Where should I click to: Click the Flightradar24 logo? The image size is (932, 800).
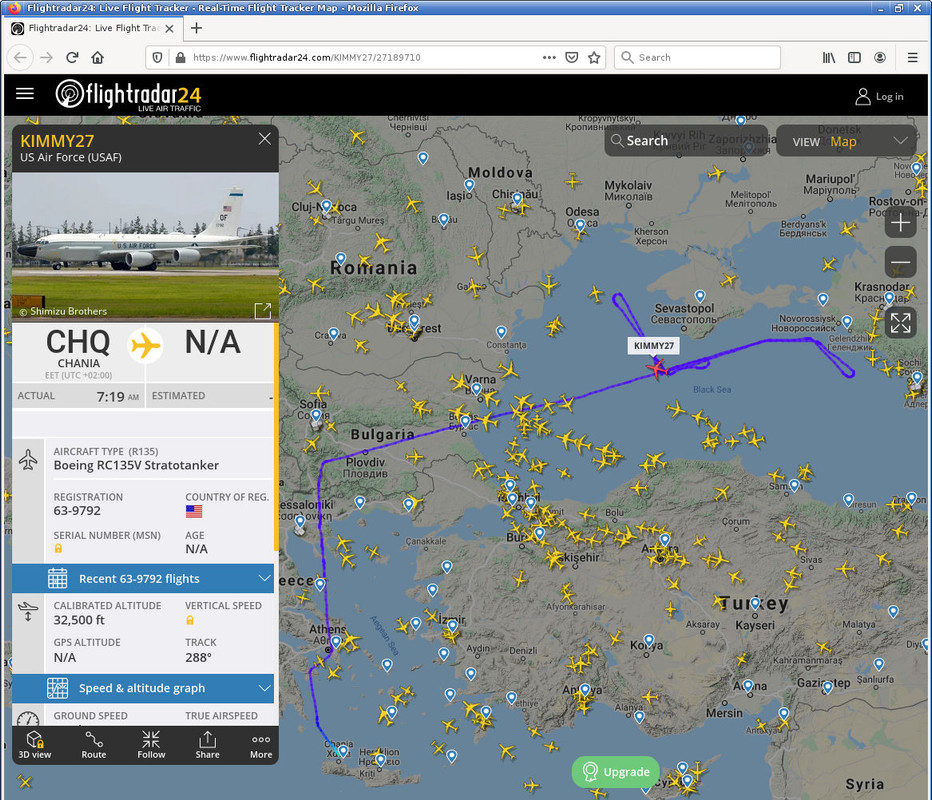128,95
